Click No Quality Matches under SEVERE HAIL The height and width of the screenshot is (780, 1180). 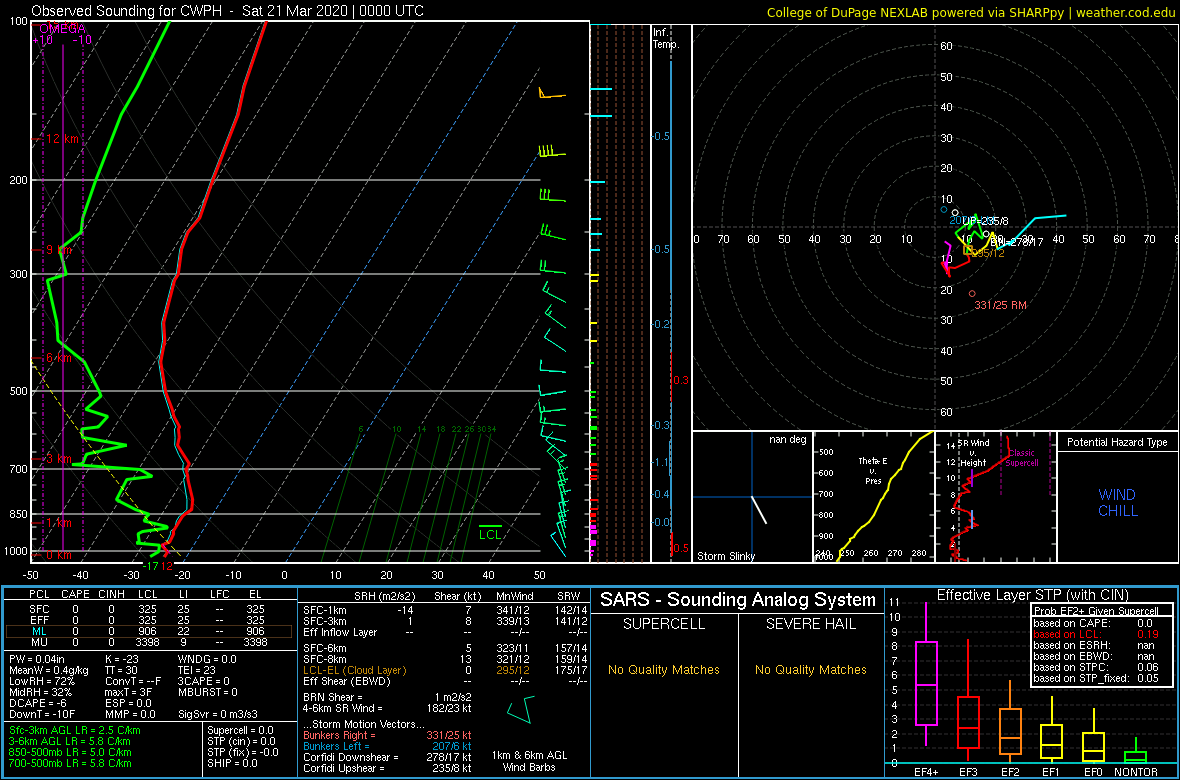pyautogui.click(x=810, y=669)
